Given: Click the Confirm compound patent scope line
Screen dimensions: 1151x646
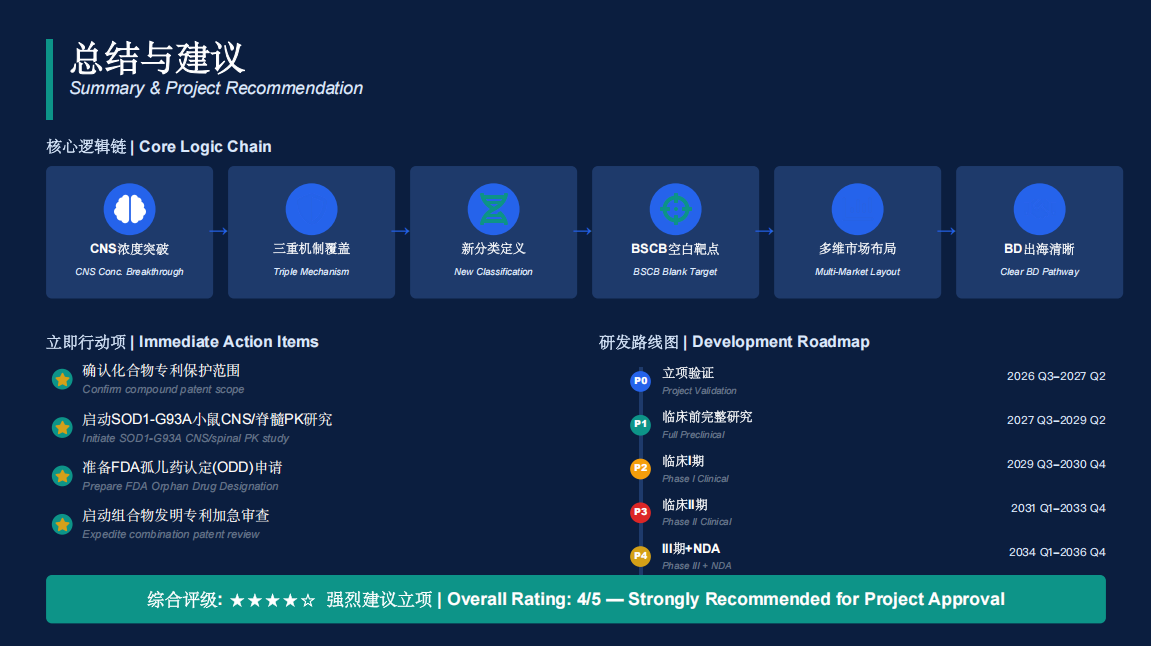Looking at the screenshot, I should coord(163,389).
